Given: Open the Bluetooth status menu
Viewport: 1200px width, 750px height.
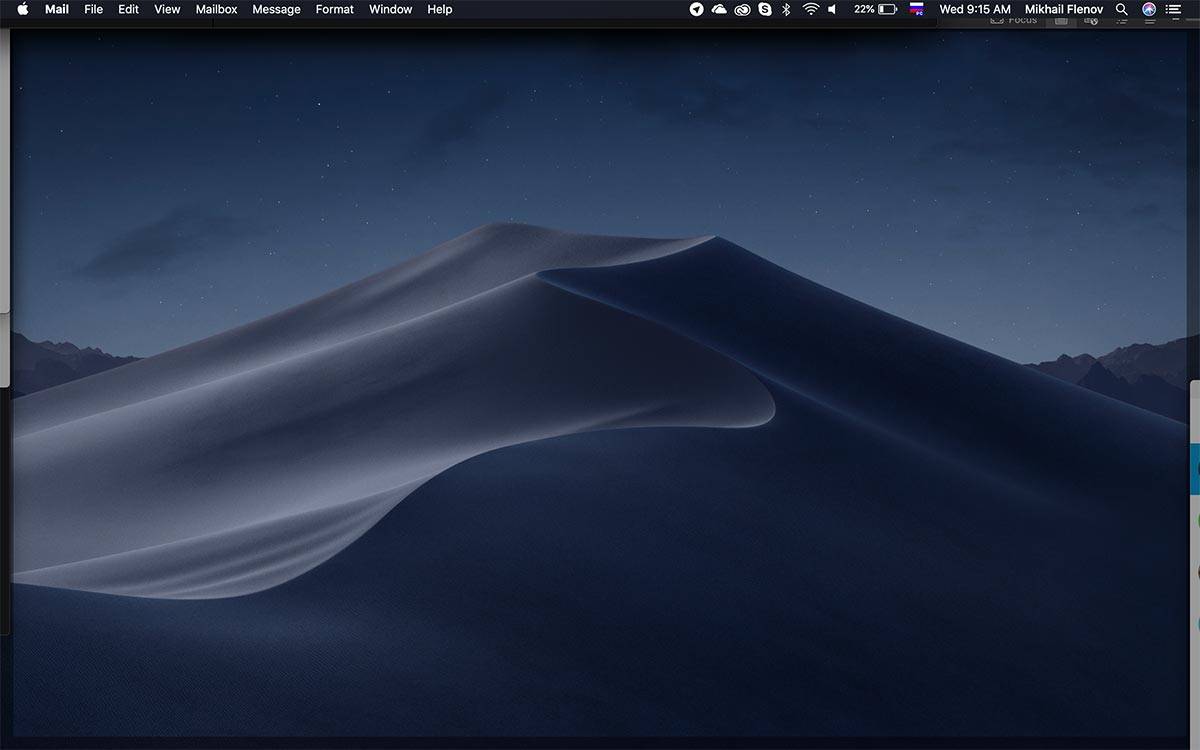Looking at the screenshot, I should point(786,9).
